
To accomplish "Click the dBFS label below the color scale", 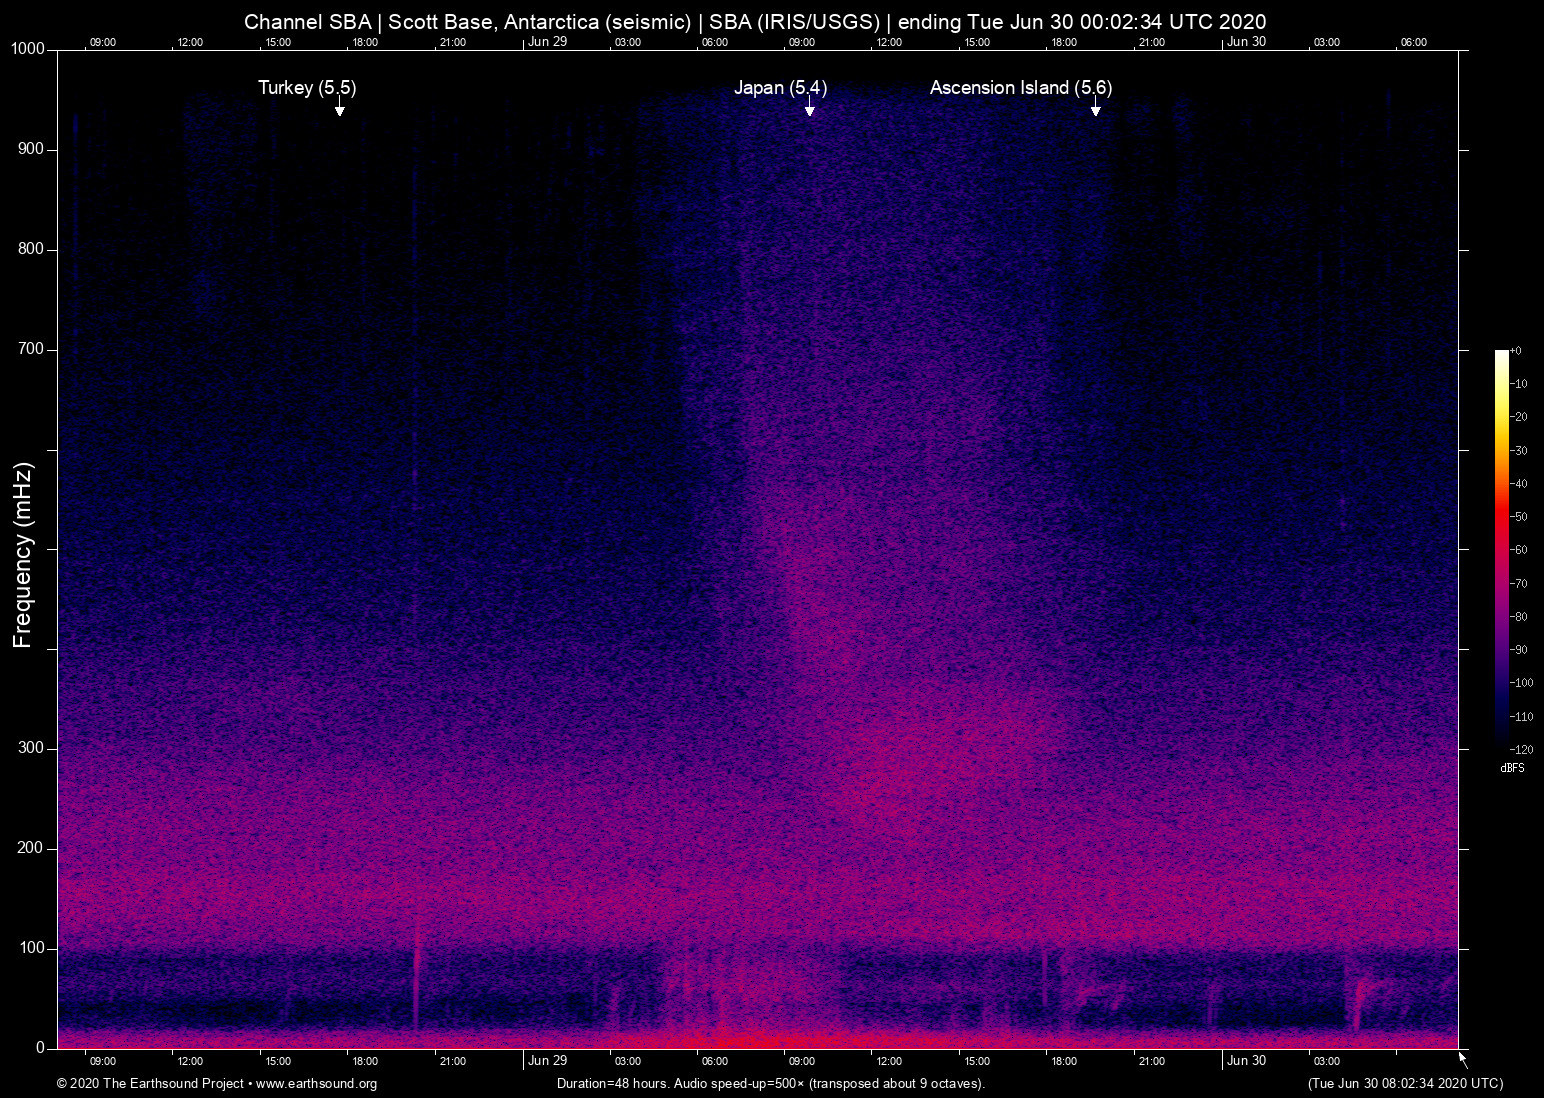I will coord(1512,768).
